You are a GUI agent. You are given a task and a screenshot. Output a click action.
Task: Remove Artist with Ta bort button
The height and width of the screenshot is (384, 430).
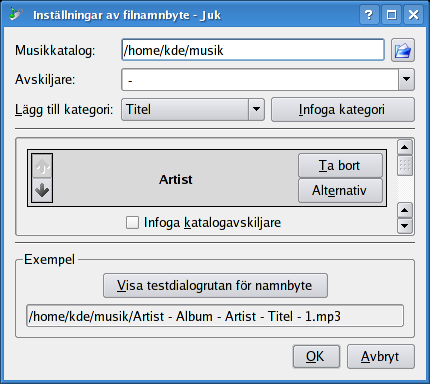[340, 165]
